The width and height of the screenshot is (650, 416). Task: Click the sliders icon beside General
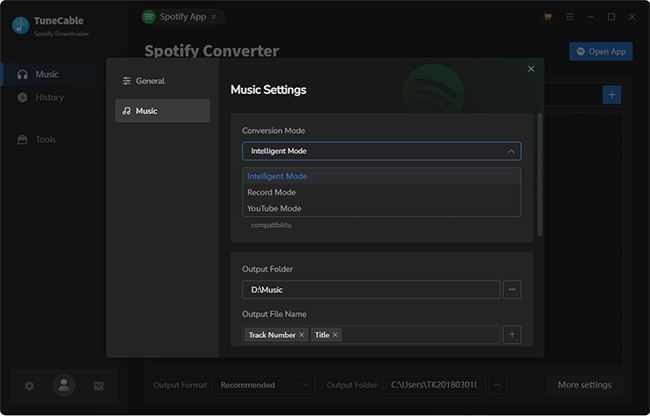point(127,81)
